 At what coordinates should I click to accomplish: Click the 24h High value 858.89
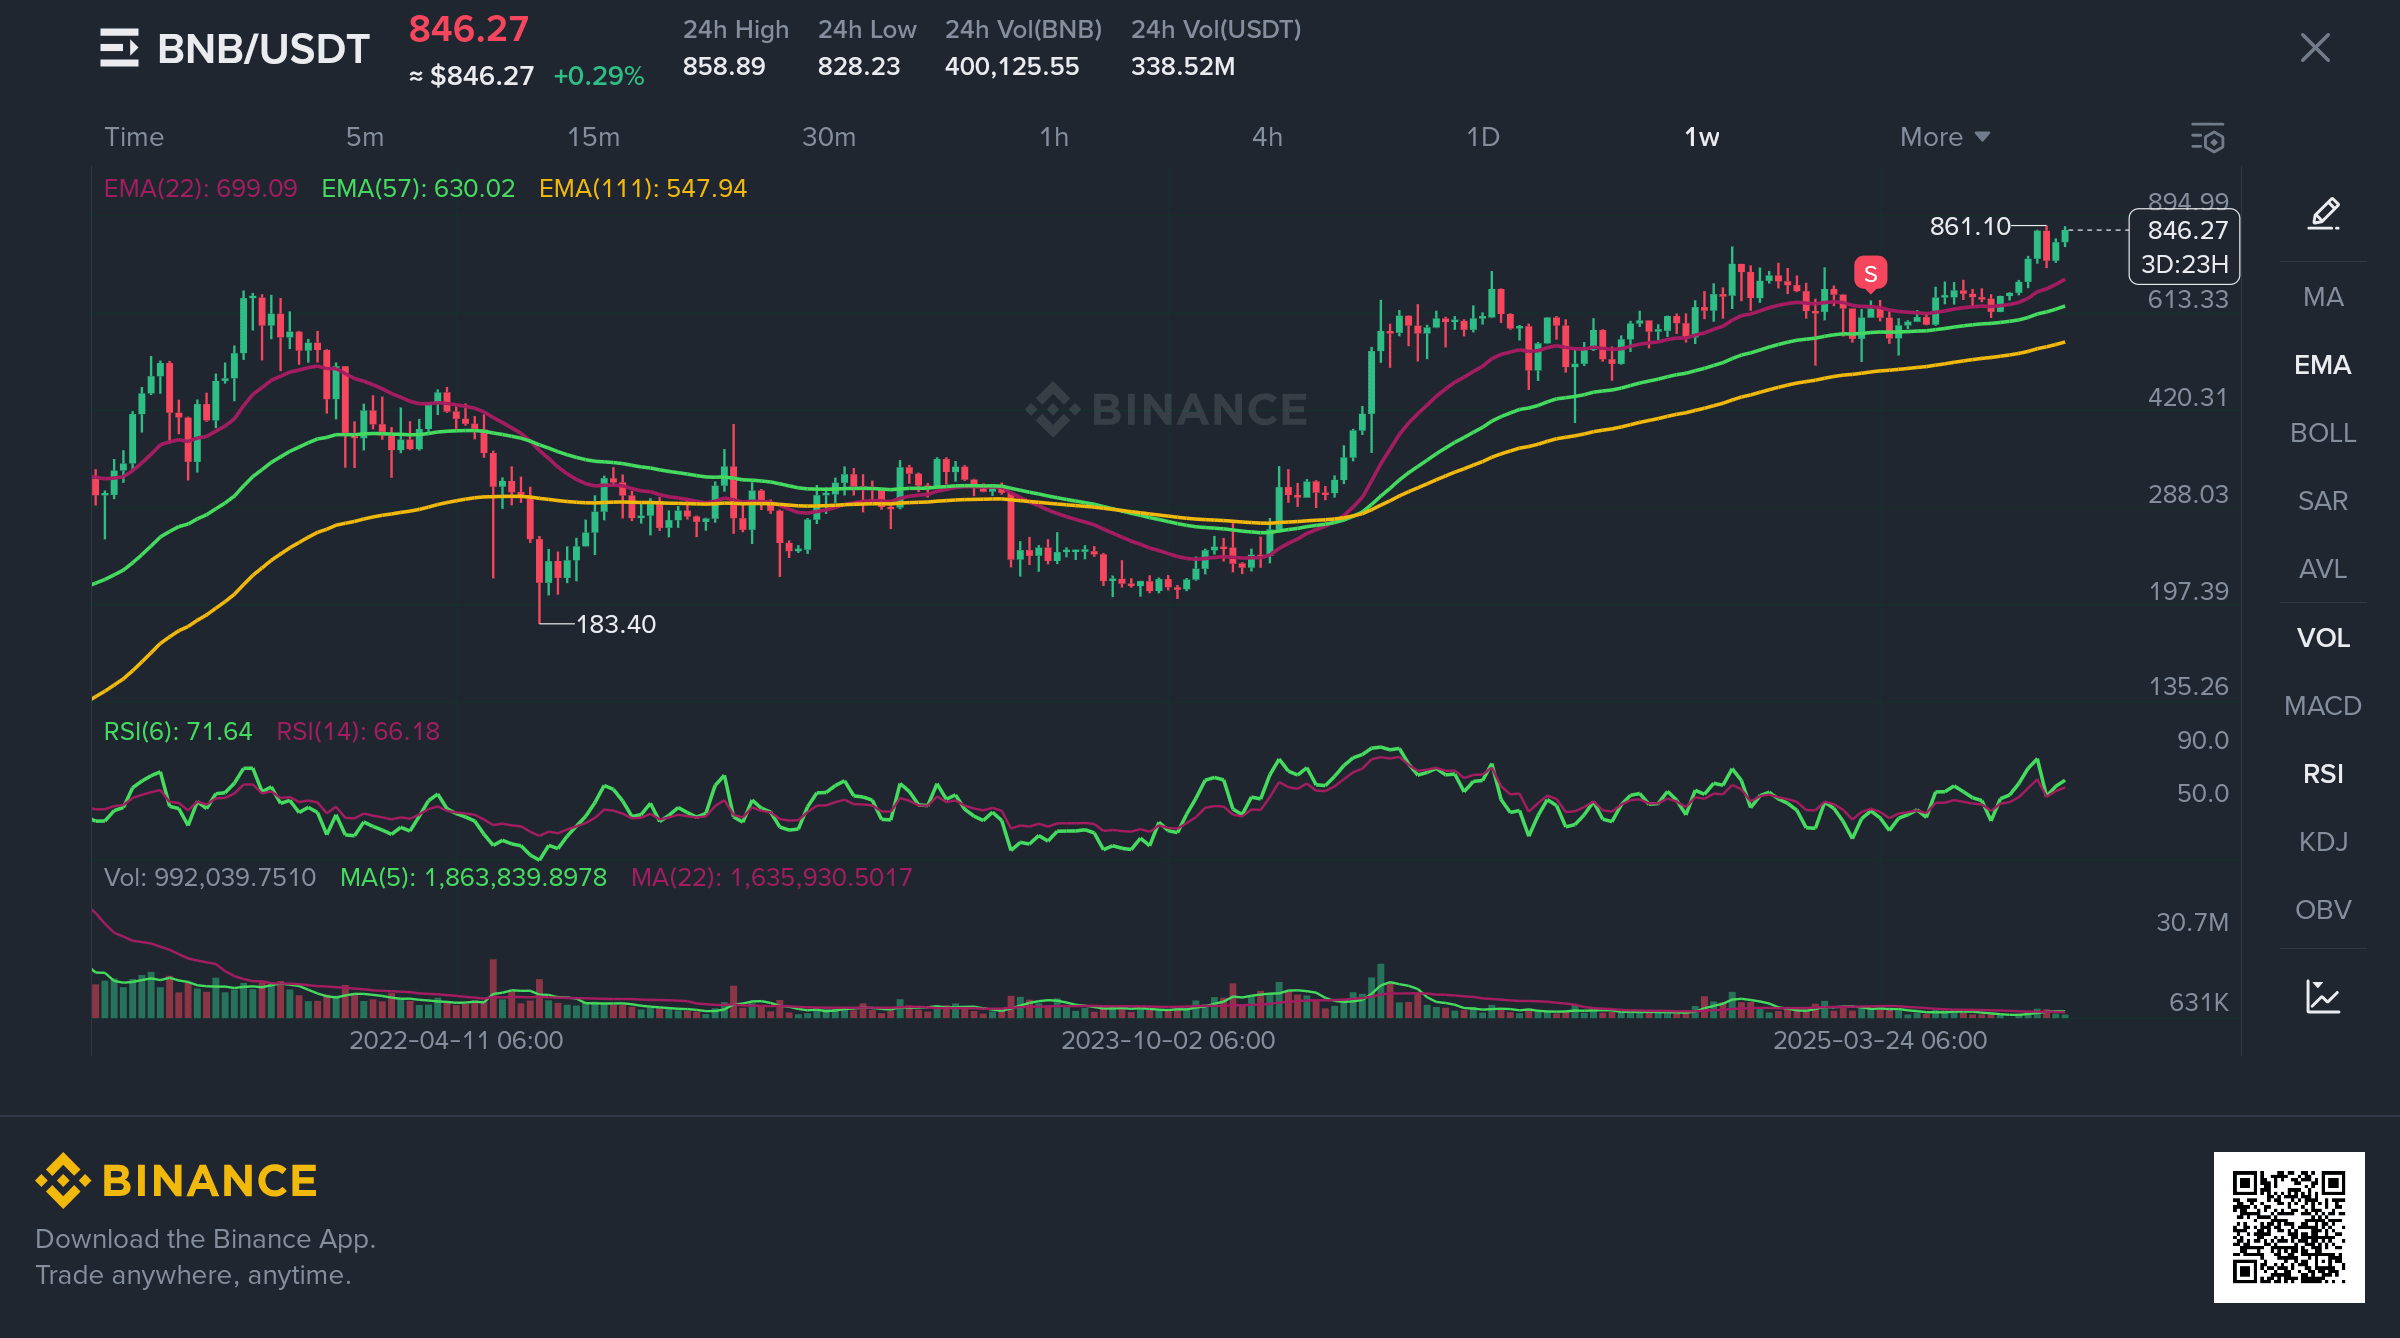[724, 66]
